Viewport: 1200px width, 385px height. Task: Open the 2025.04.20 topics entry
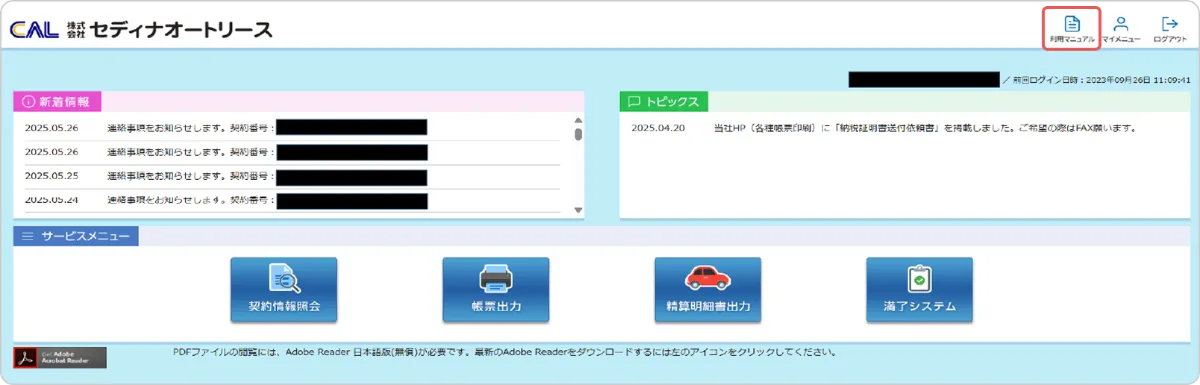click(x=884, y=128)
